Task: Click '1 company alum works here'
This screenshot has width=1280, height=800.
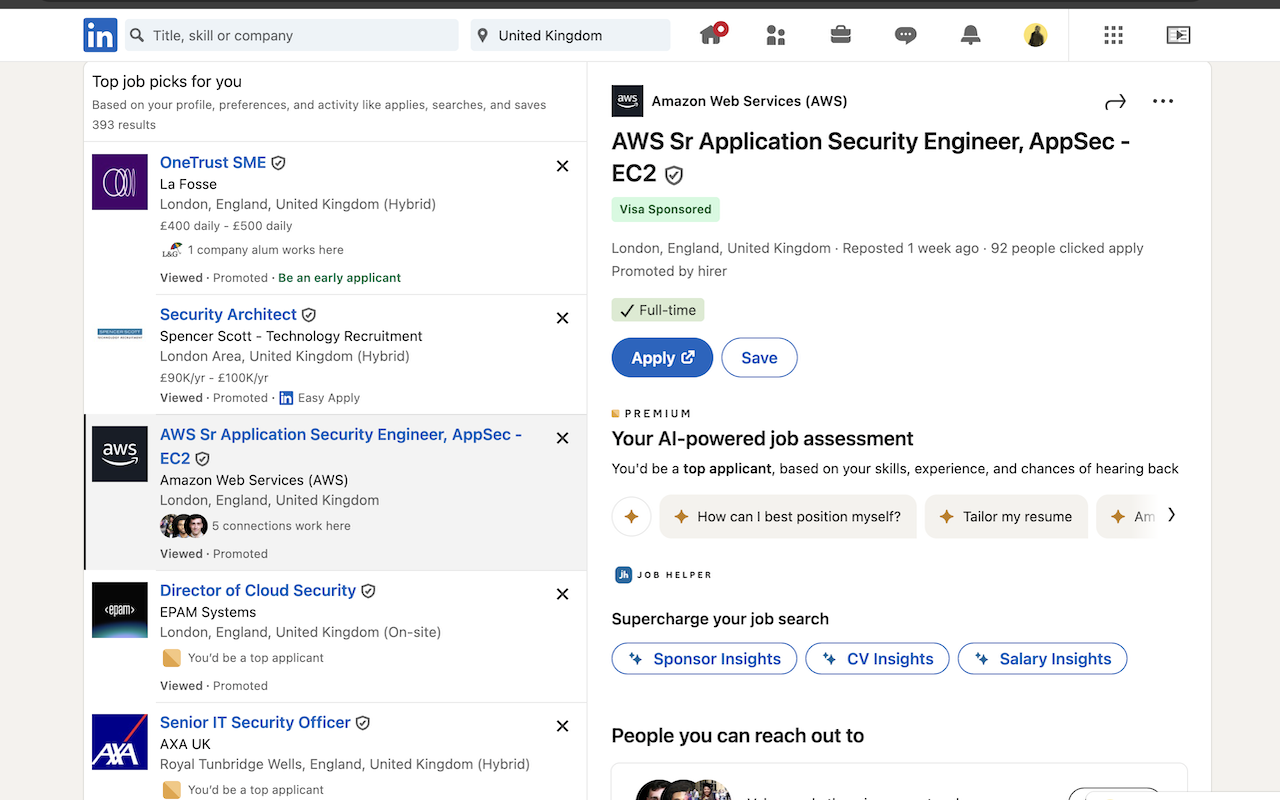Action: tap(265, 250)
